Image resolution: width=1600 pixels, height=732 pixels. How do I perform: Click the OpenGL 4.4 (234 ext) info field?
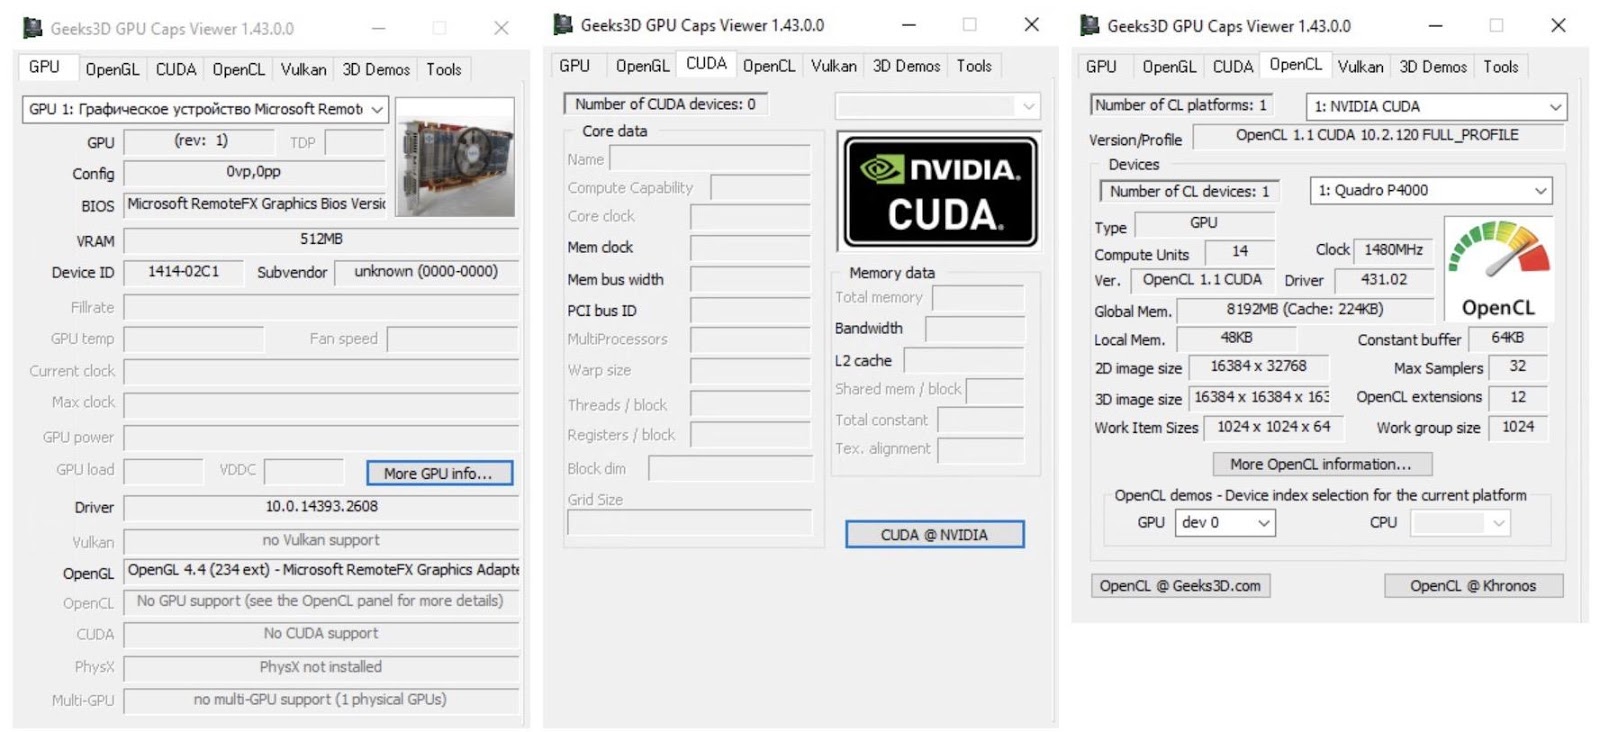321,570
